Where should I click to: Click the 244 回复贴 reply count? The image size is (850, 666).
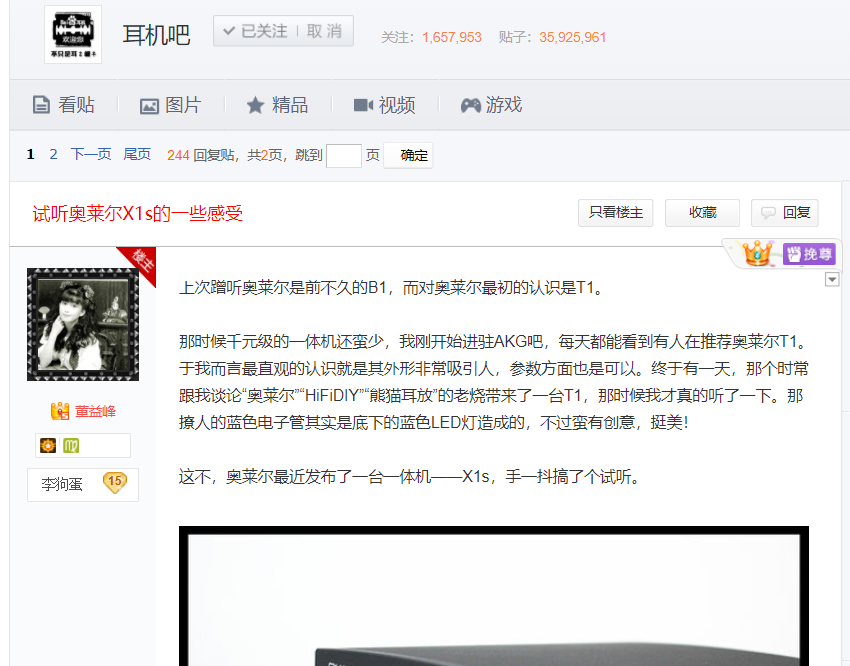[201, 155]
